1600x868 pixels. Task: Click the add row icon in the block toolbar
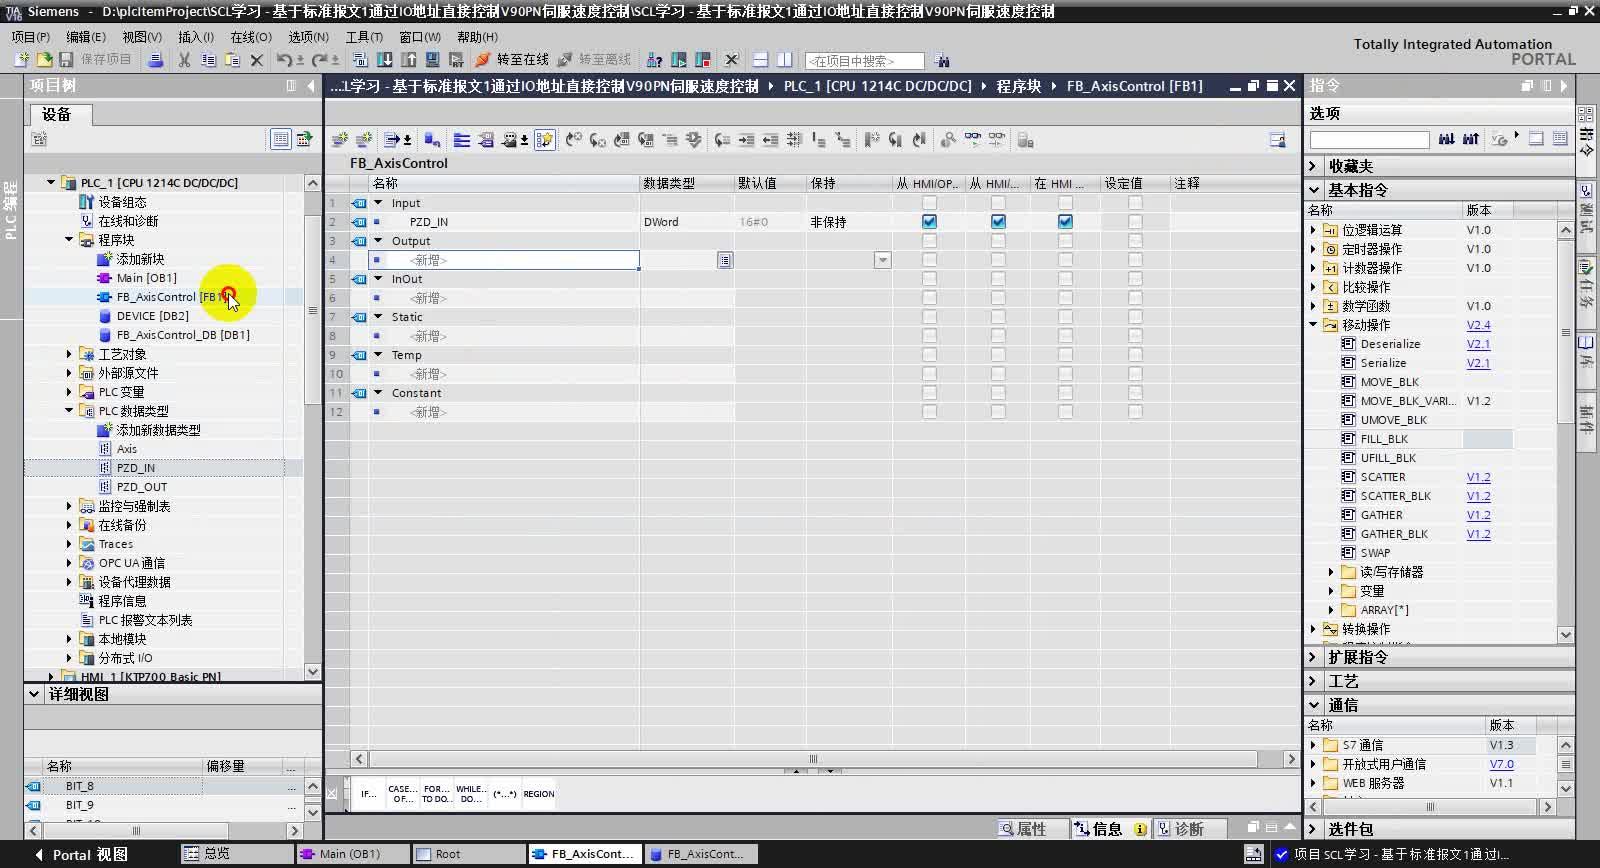364,140
